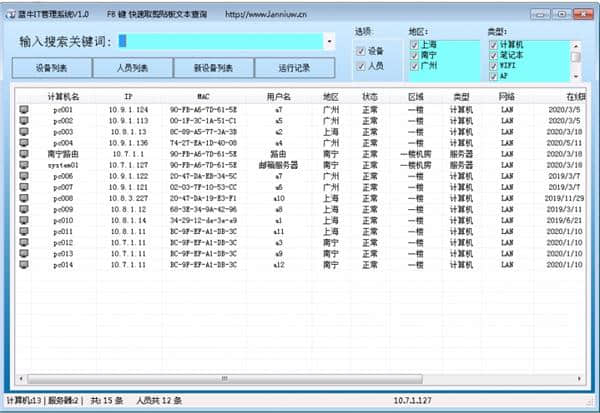Click the 人员列表 button
Viewport: 600px width, 413px height.
tap(132, 68)
